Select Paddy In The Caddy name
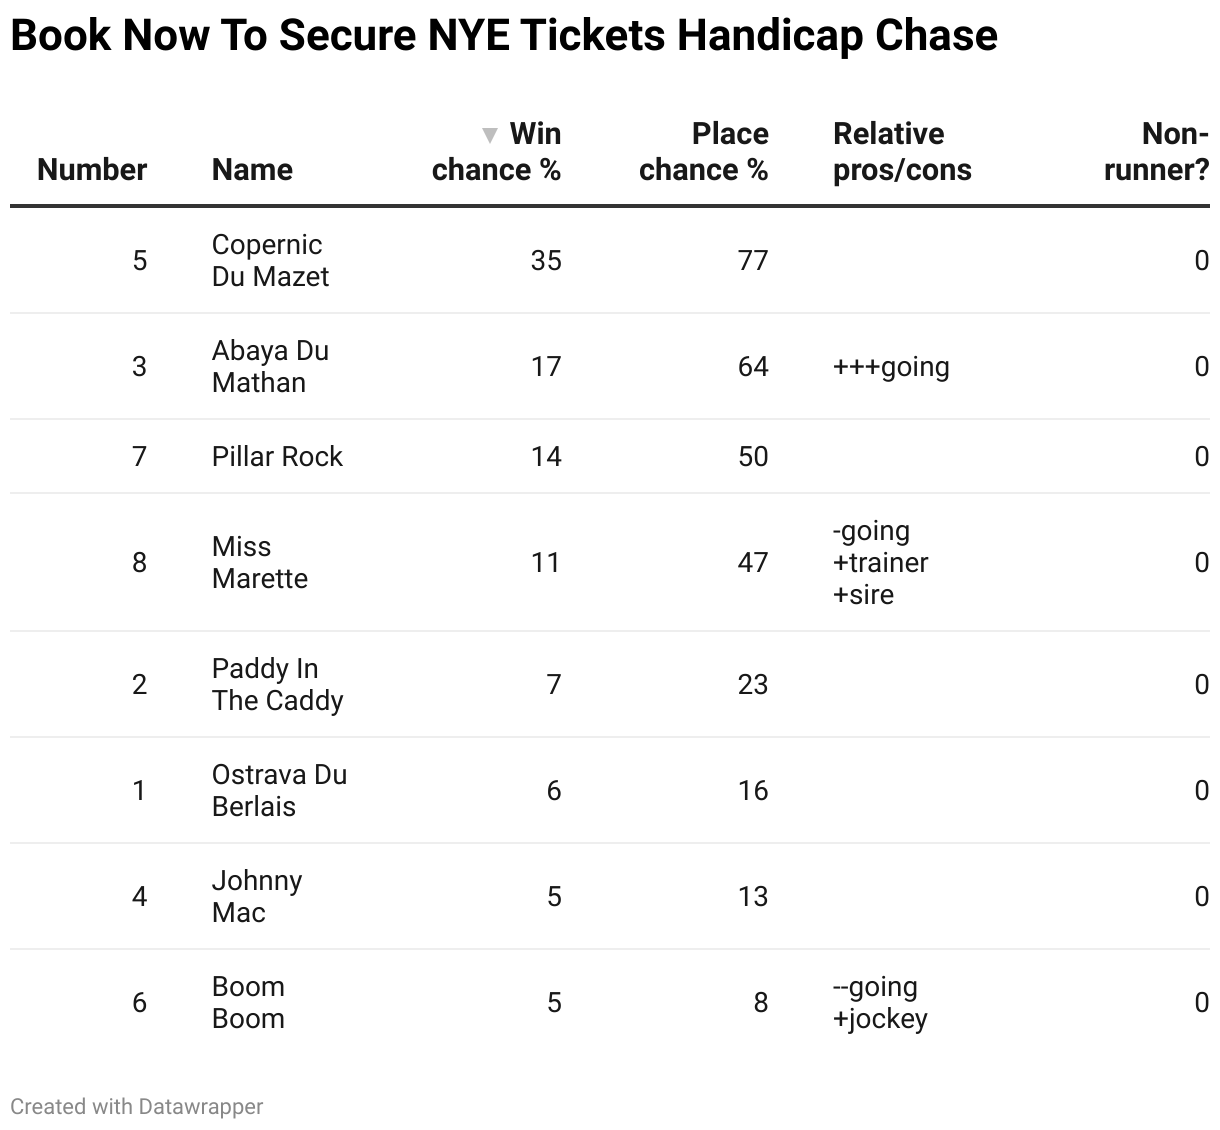This screenshot has width=1220, height=1130. click(277, 684)
